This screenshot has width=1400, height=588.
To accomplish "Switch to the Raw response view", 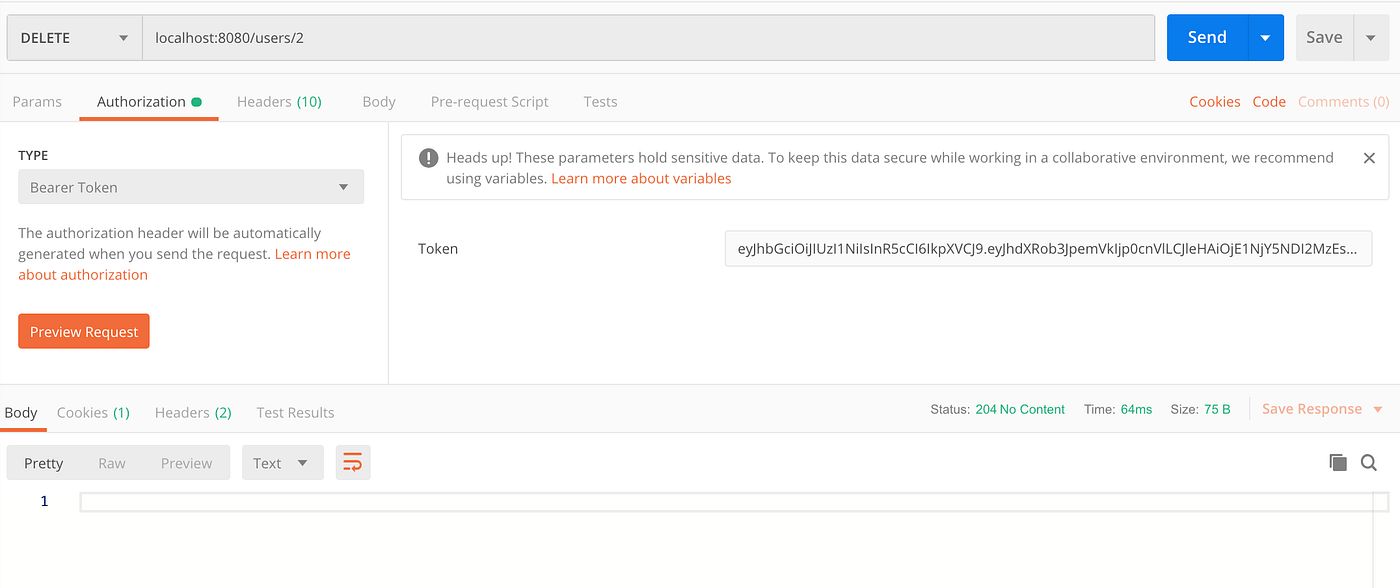I will point(111,462).
